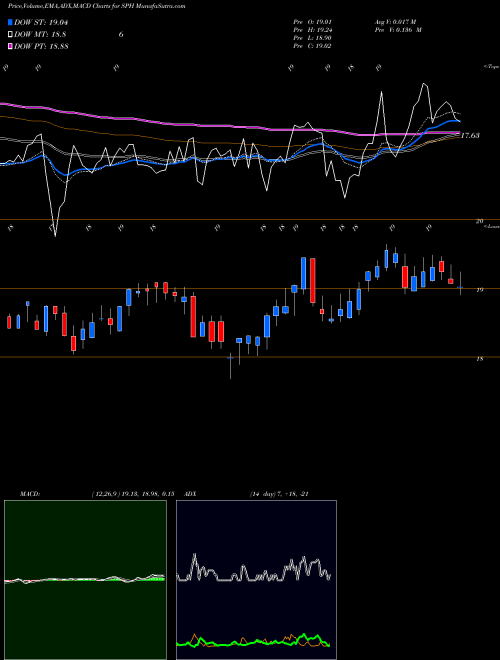Select the 'DOW MT: 18.8' legend label

(x=40, y=35)
